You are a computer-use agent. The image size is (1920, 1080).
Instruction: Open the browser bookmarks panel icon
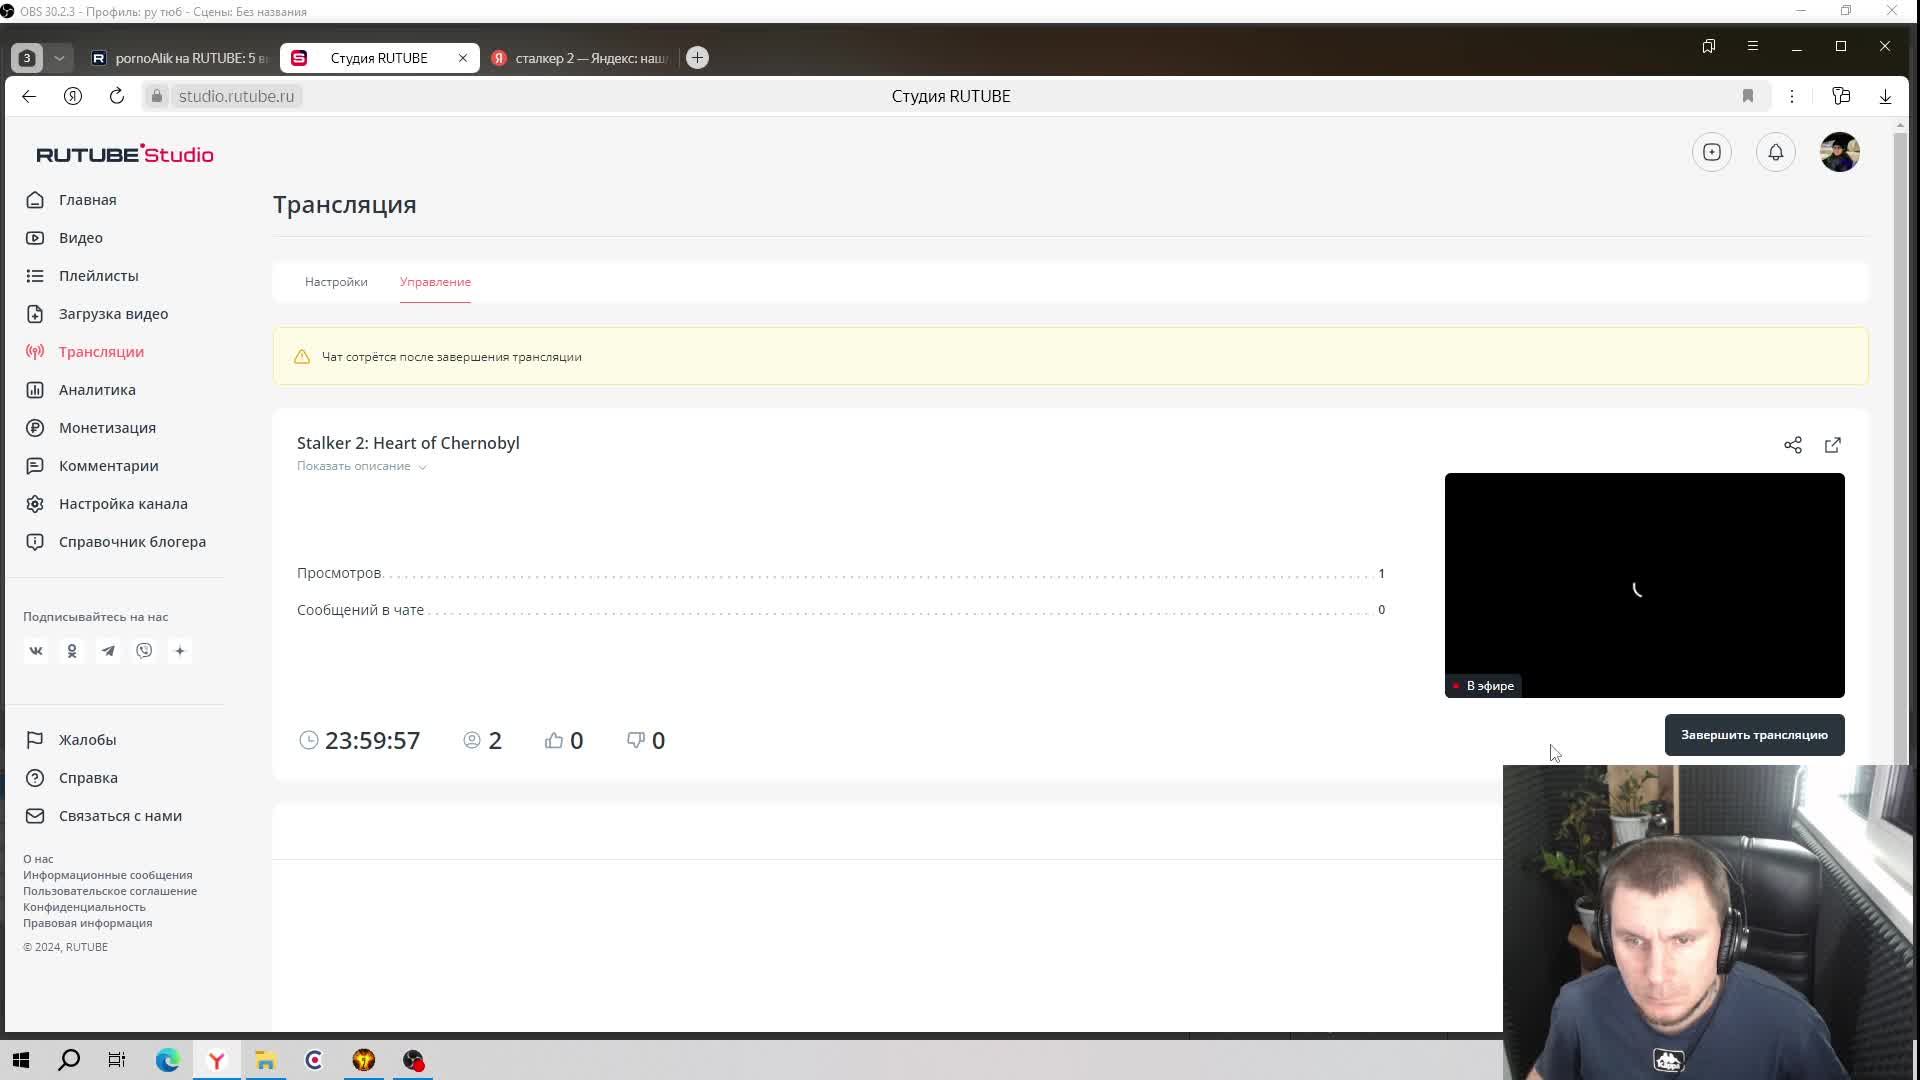pyautogui.click(x=1709, y=46)
